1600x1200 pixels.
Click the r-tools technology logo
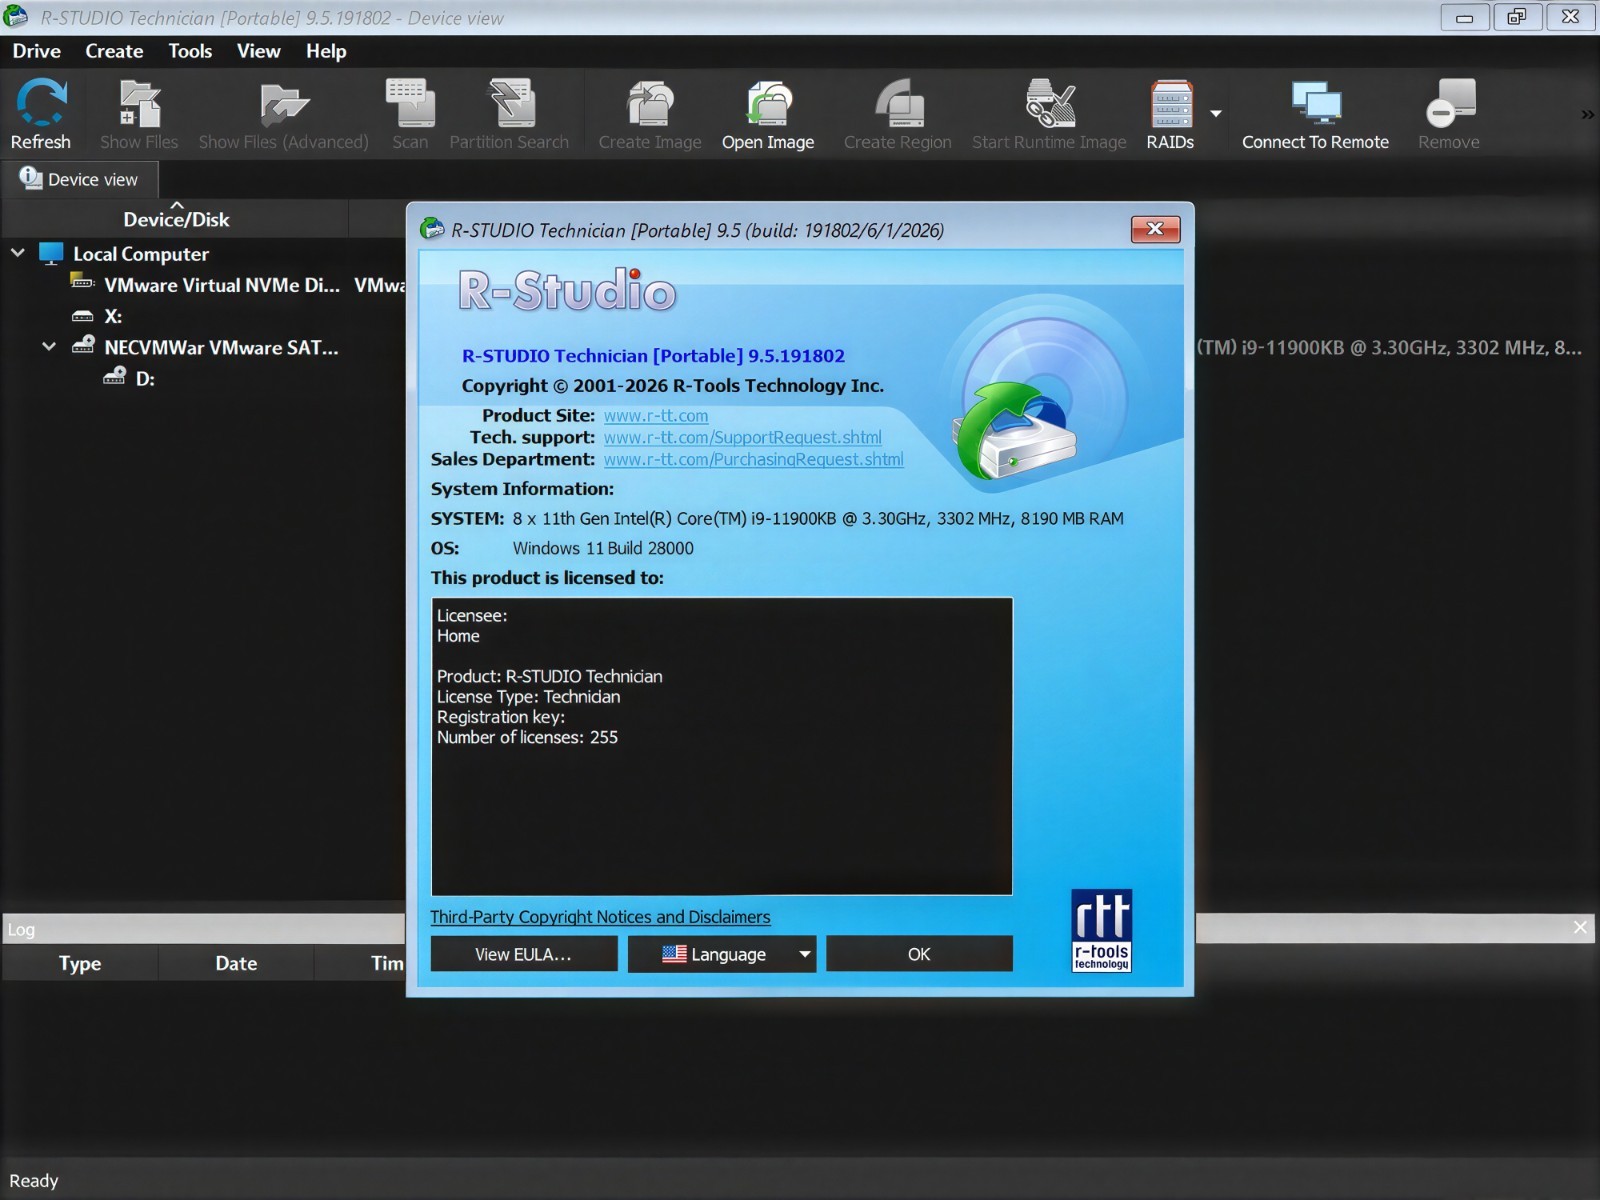1101,930
